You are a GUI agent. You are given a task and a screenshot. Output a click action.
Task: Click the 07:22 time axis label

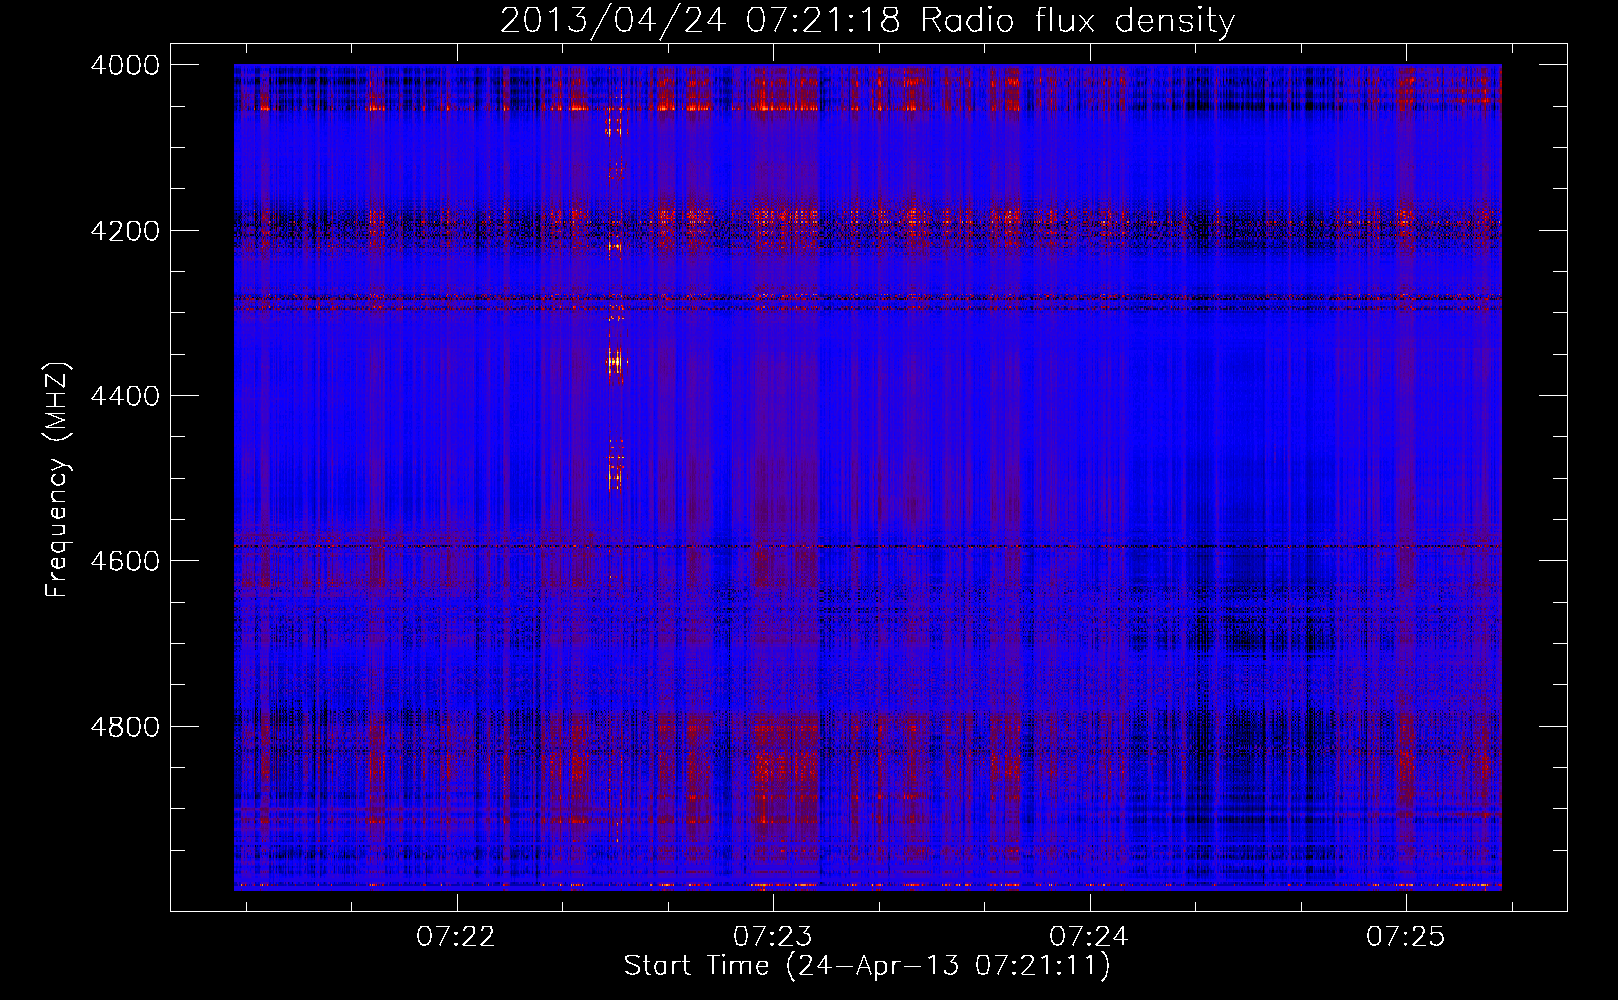point(456,936)
